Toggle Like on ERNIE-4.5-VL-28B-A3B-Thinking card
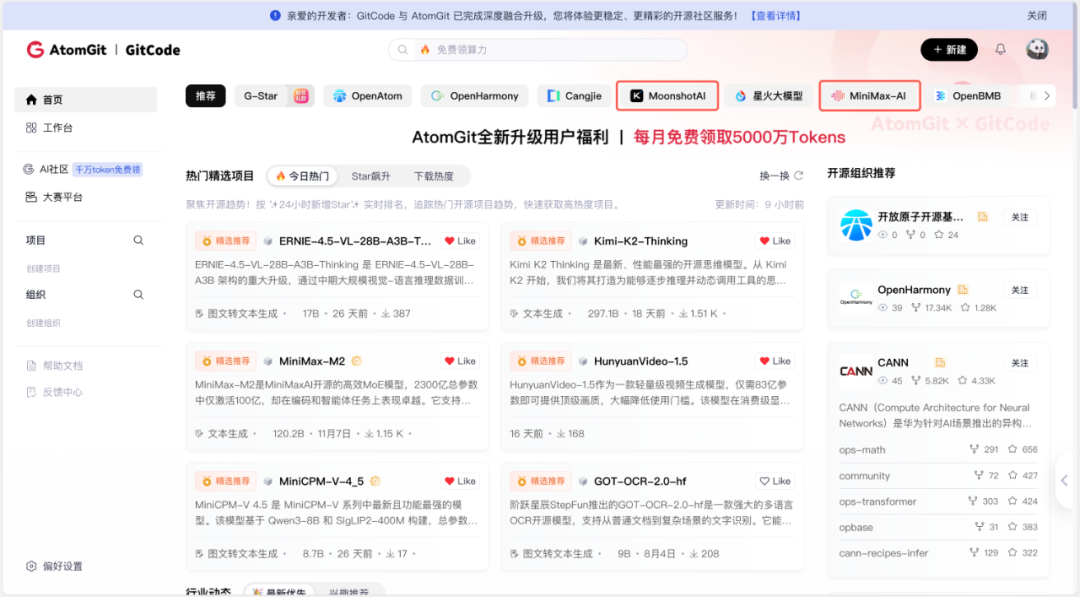The image size is (1080, 597). 460,241
